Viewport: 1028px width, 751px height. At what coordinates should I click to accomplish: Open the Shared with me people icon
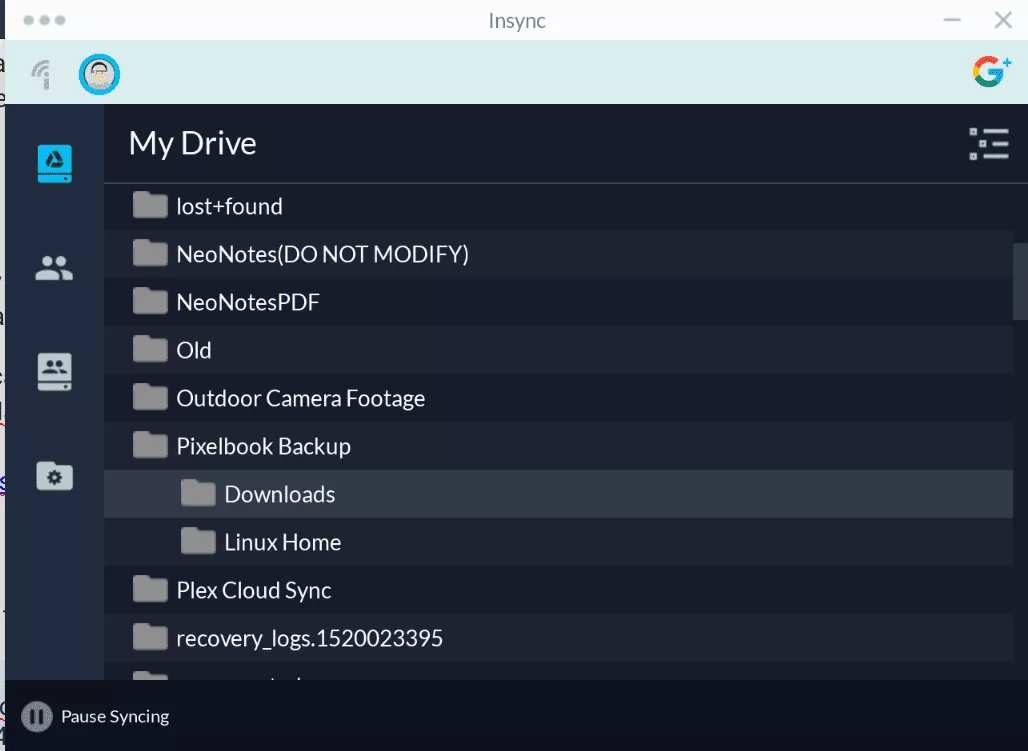pos(54,268)
